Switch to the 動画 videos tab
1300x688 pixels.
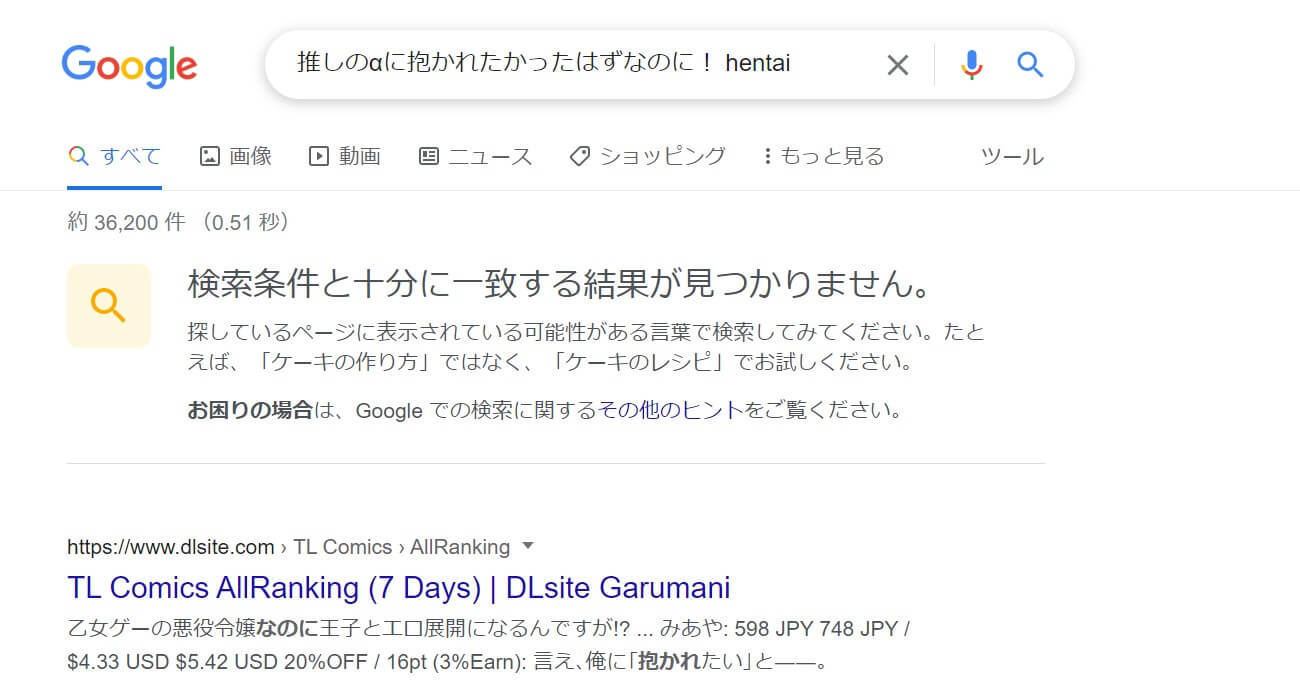[345, 156]
